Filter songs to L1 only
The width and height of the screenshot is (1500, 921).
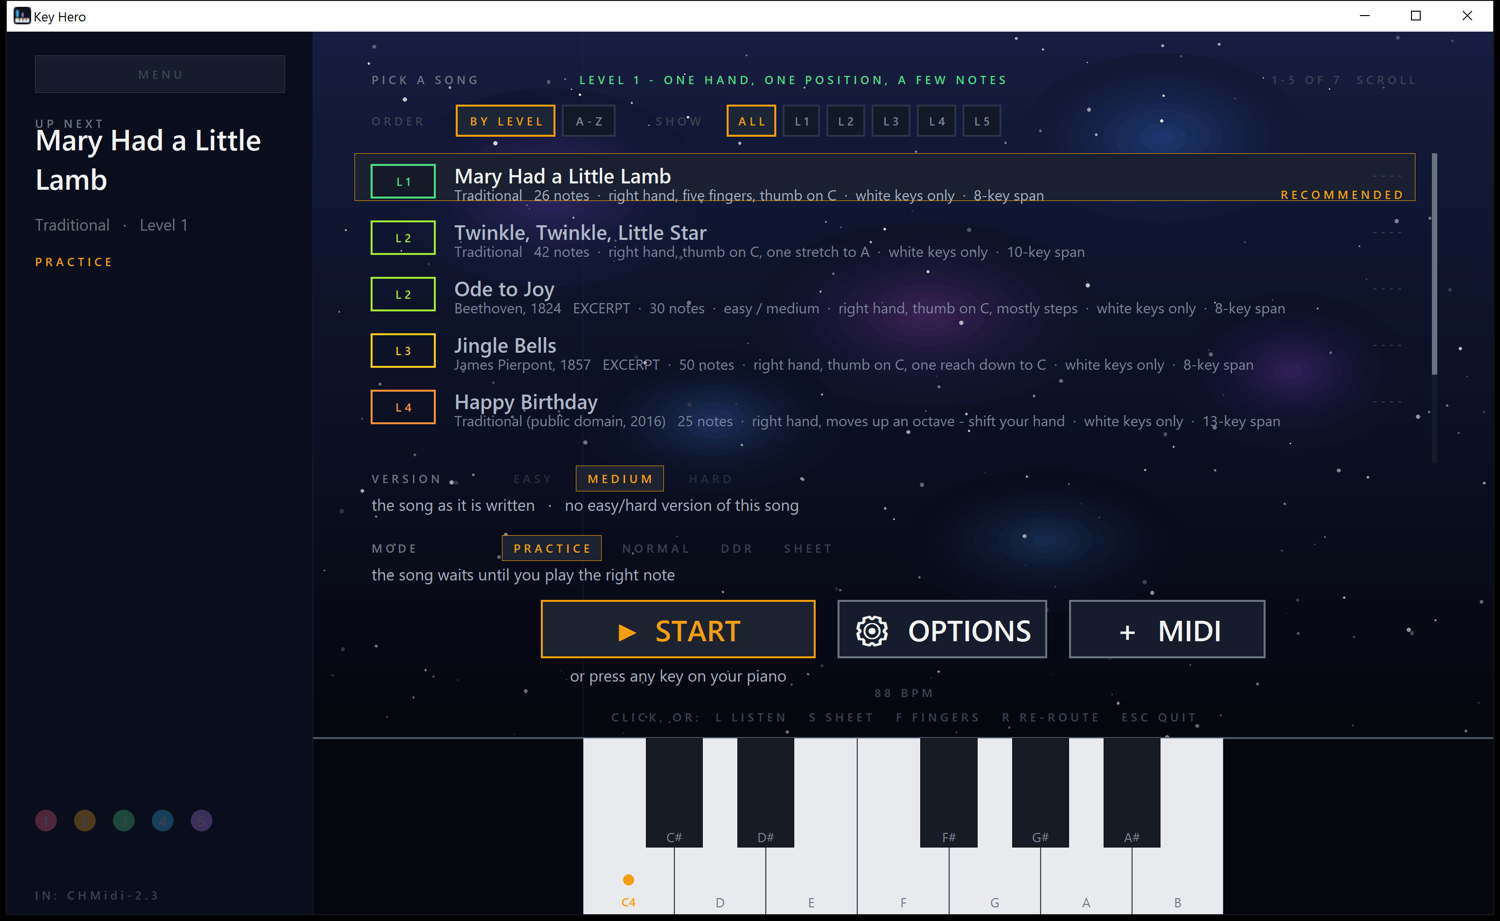(802, 121)
